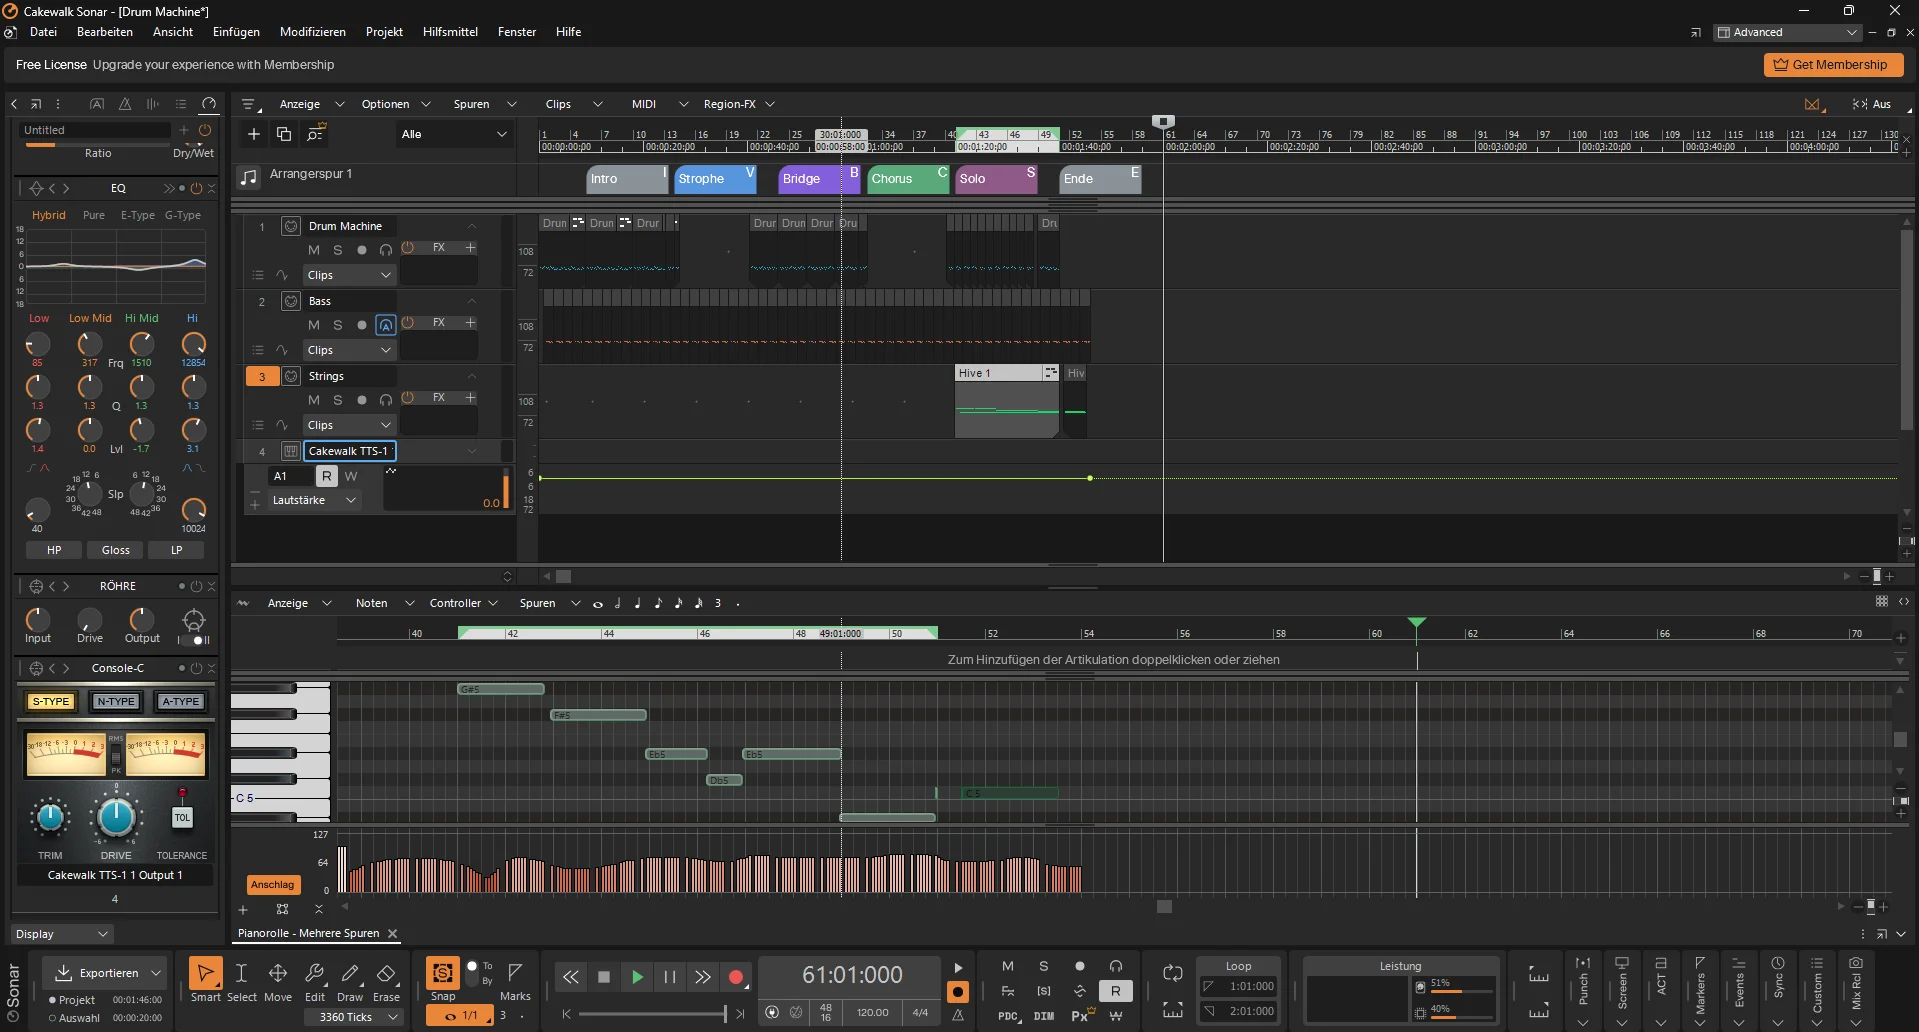
Task: Select the Move tool
Action: click(x=278, y=980)
